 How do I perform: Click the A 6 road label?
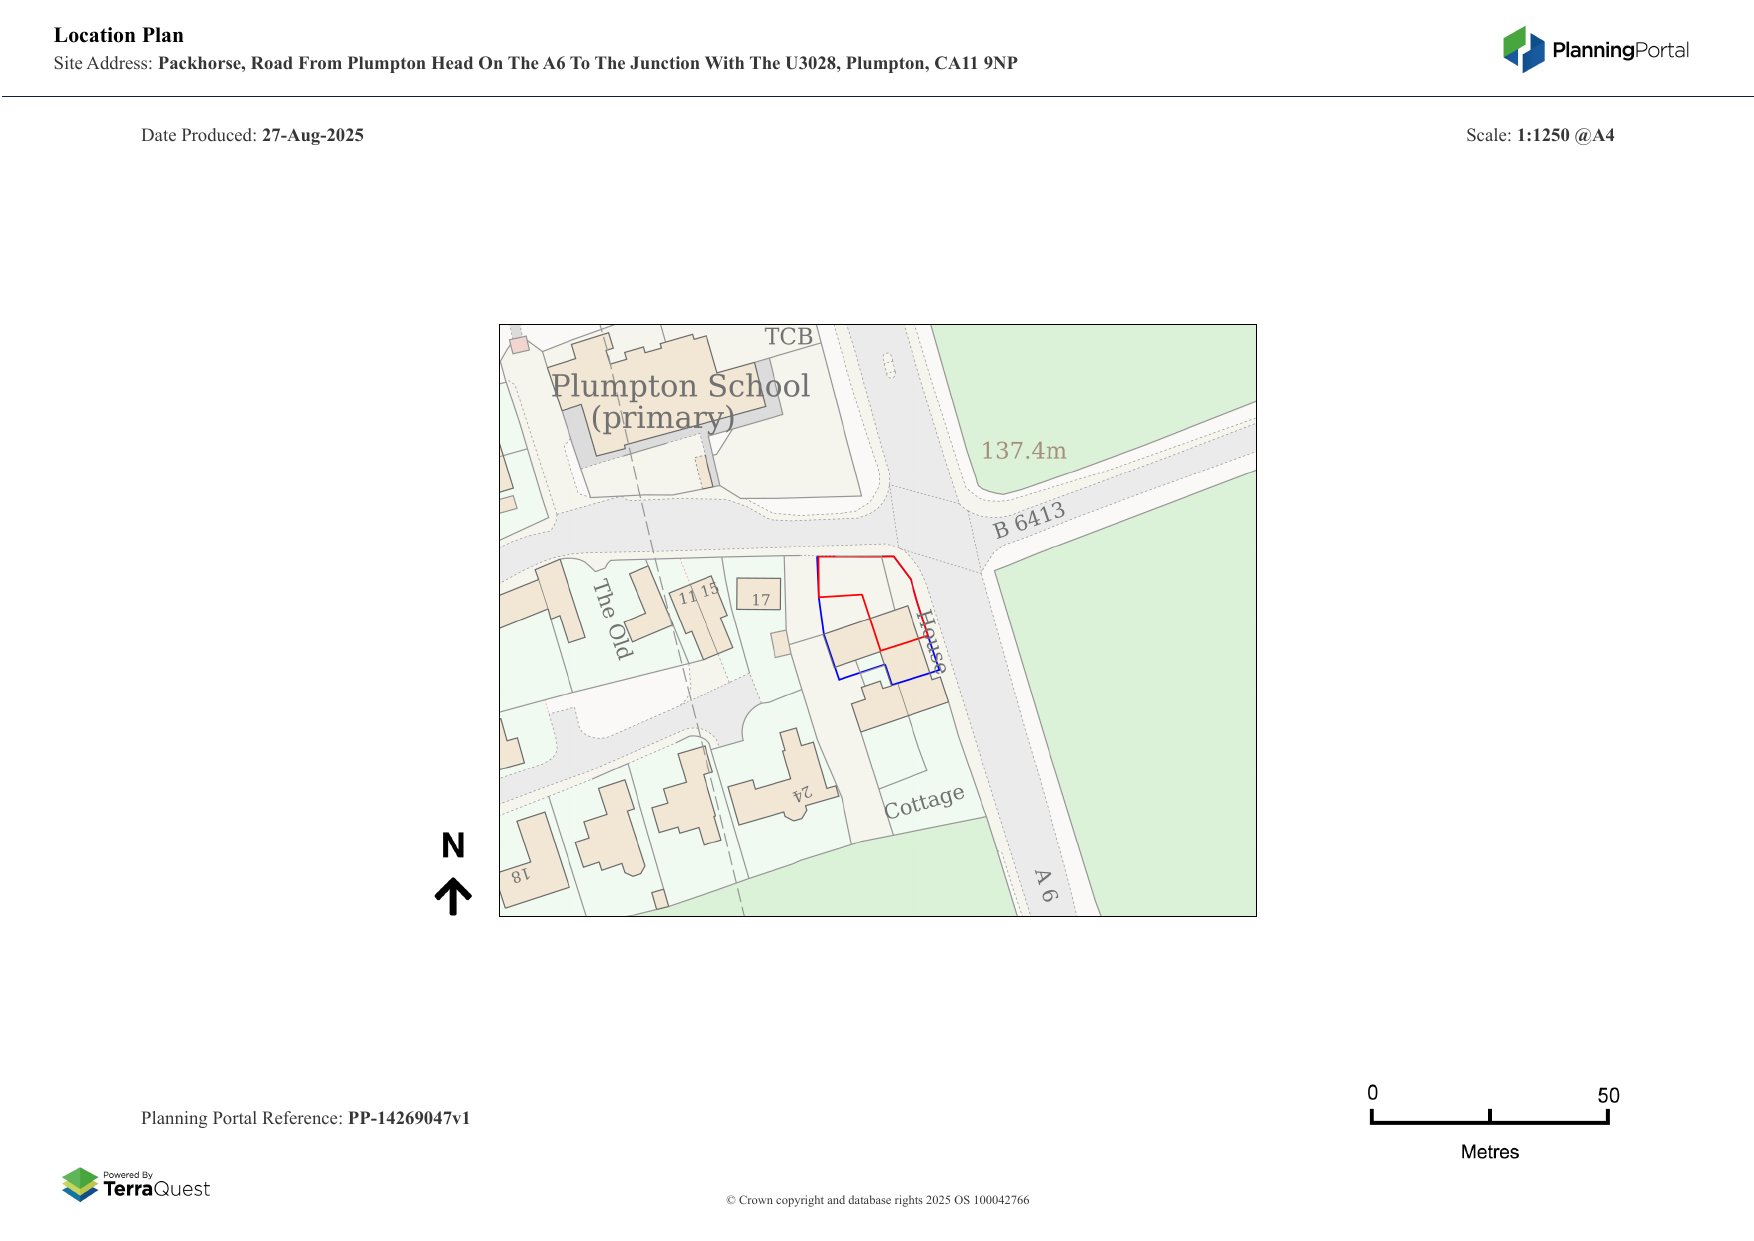click(x=1044, y=885)
